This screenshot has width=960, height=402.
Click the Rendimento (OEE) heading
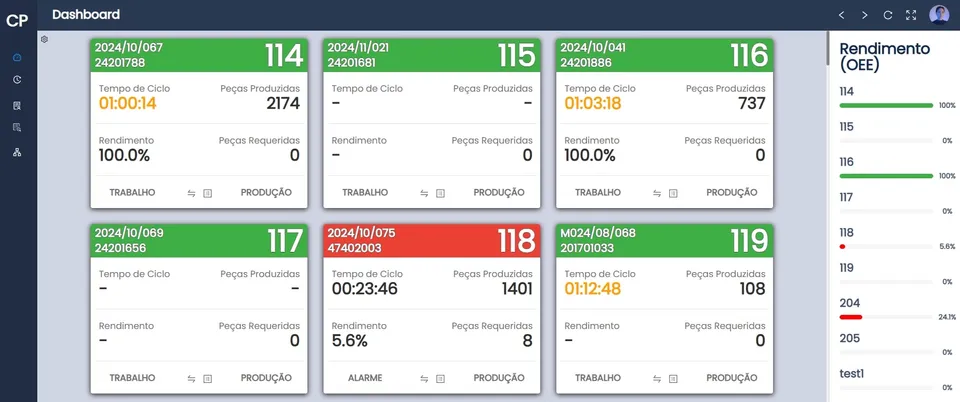[885, 57]
